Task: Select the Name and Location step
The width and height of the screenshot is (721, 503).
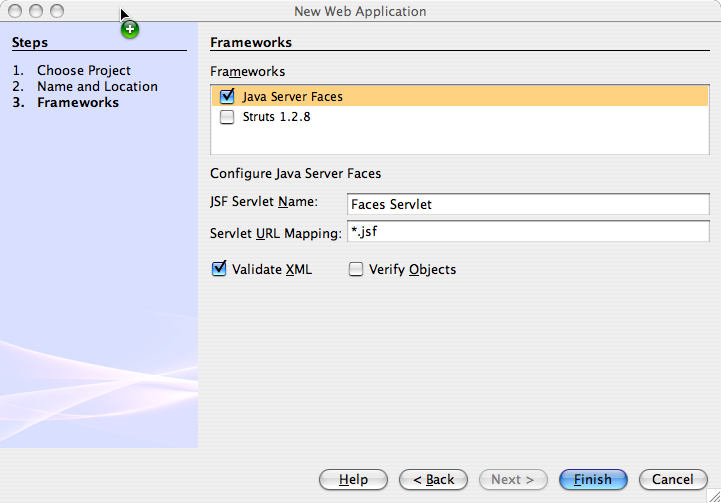Action: pos(97,87)
